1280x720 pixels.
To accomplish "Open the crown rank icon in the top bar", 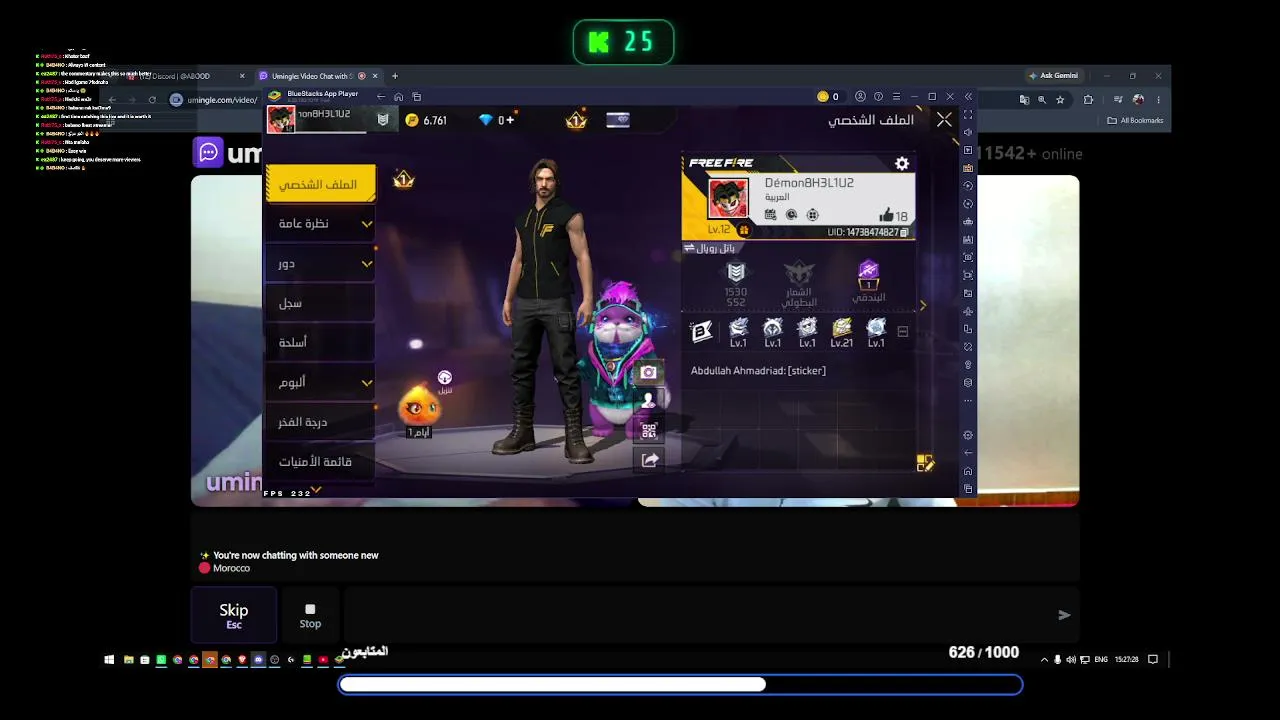I will coord(576,120).
